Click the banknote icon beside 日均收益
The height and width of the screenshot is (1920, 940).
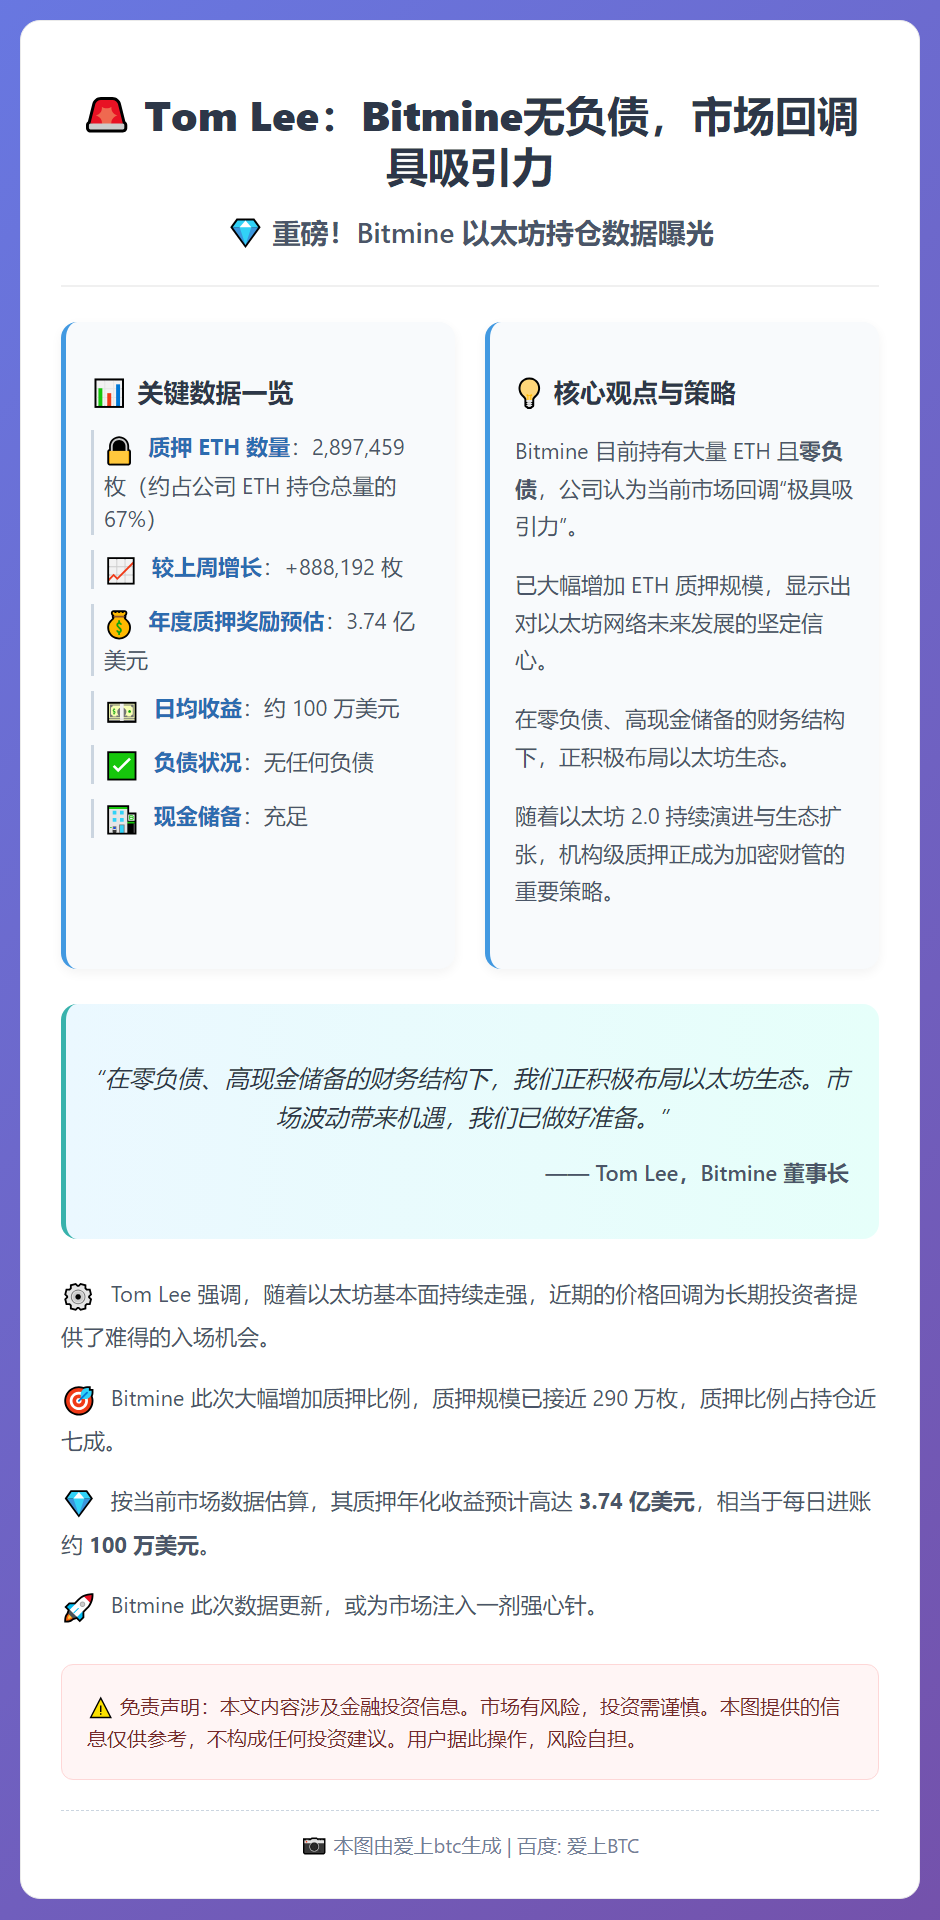coord(122,712)
